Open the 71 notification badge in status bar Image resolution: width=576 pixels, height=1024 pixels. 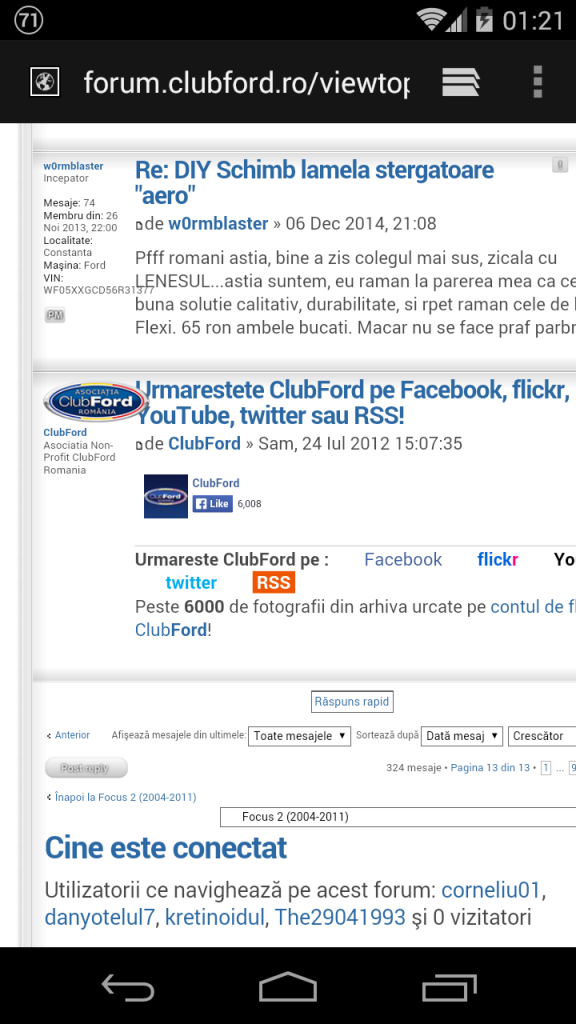coord(29,20)
